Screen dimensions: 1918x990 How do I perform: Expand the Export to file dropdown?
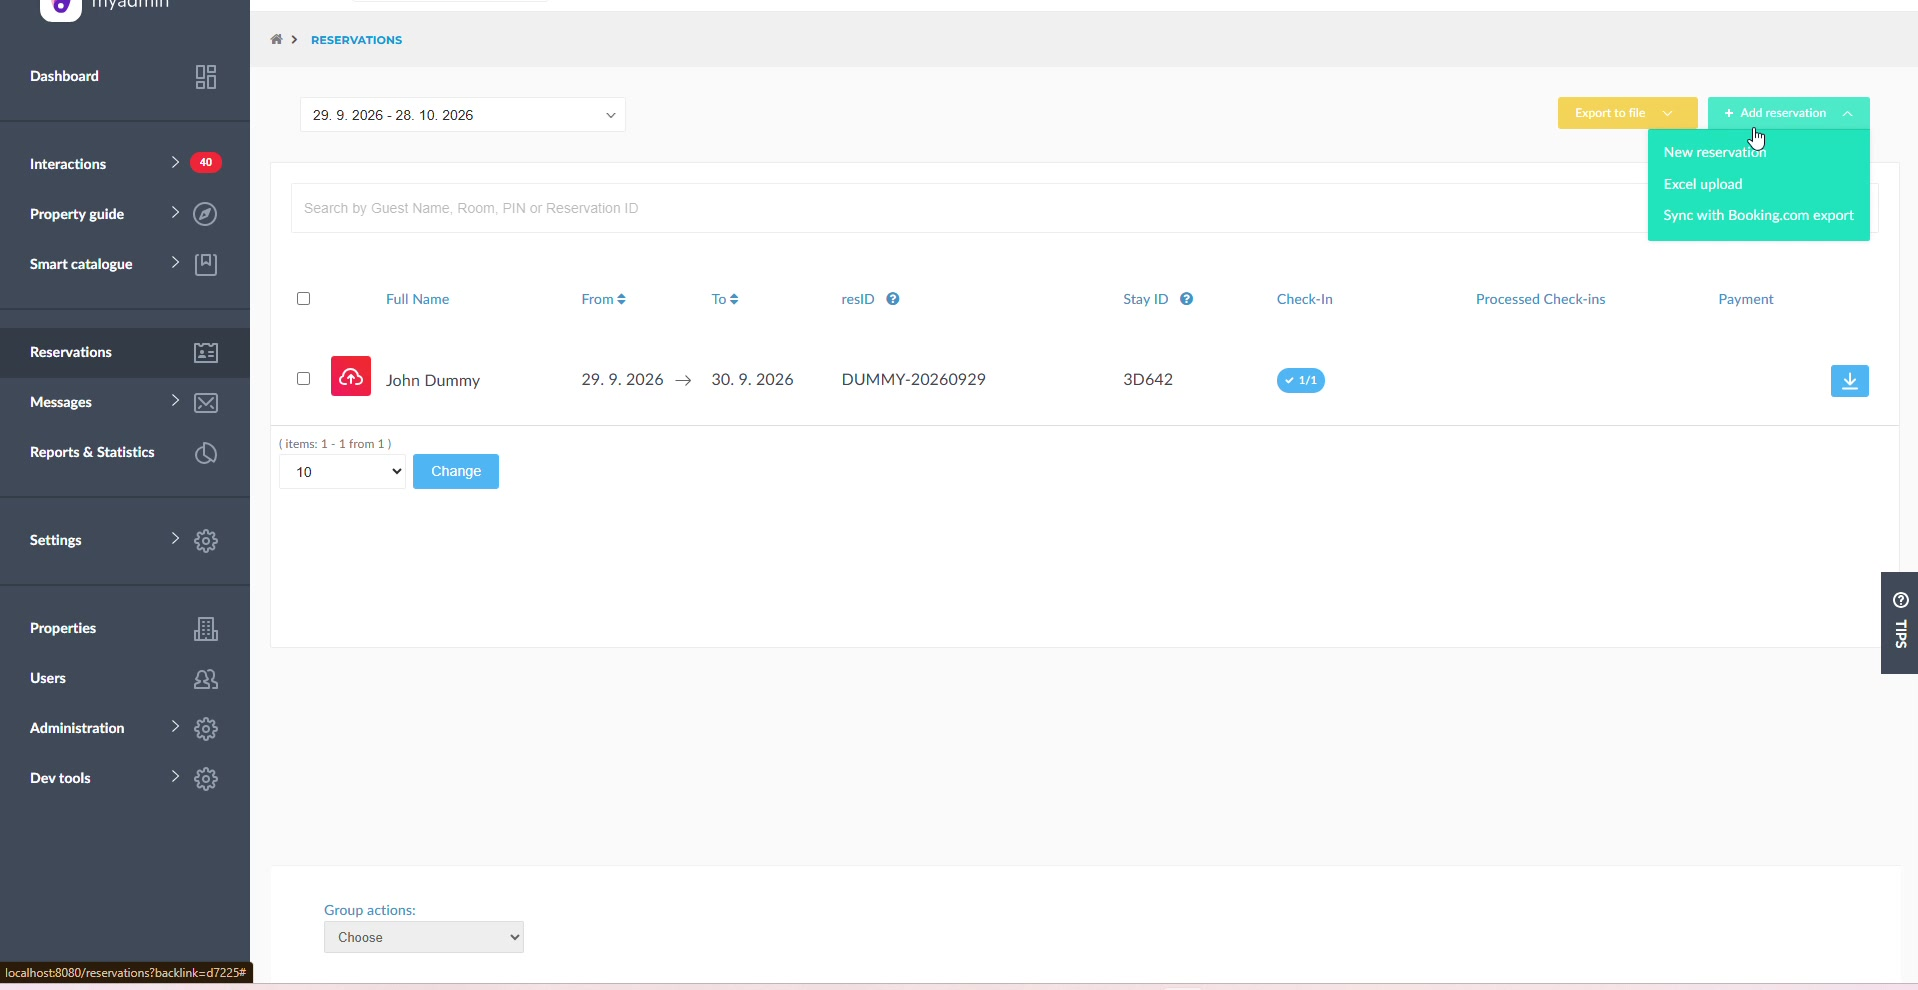1627,113
